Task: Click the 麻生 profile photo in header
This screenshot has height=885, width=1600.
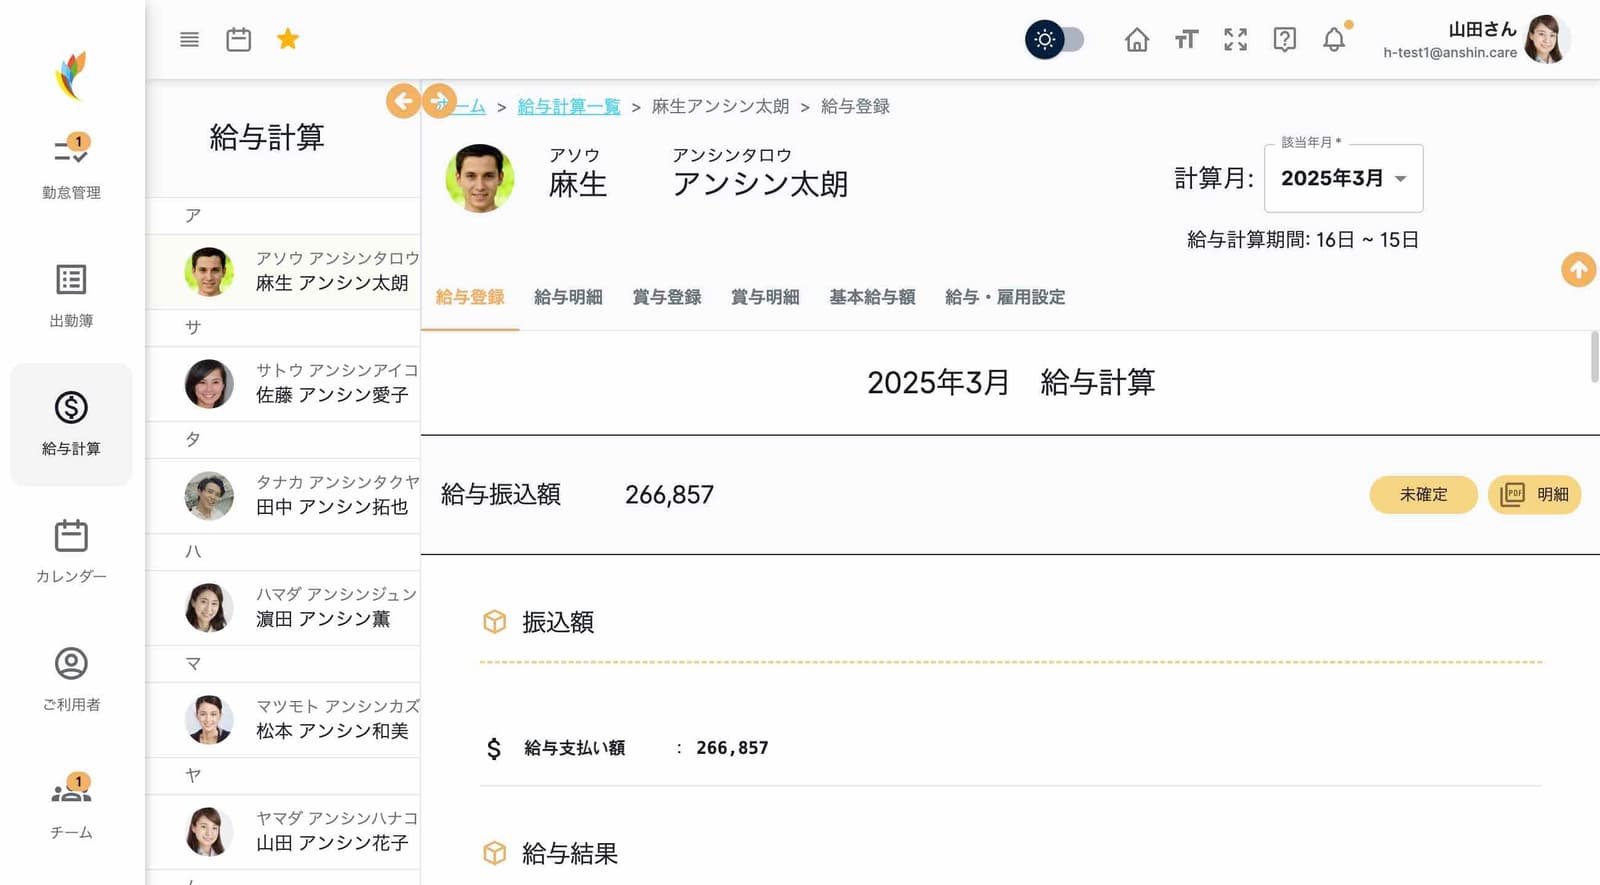Action: (x=480, y=178)
